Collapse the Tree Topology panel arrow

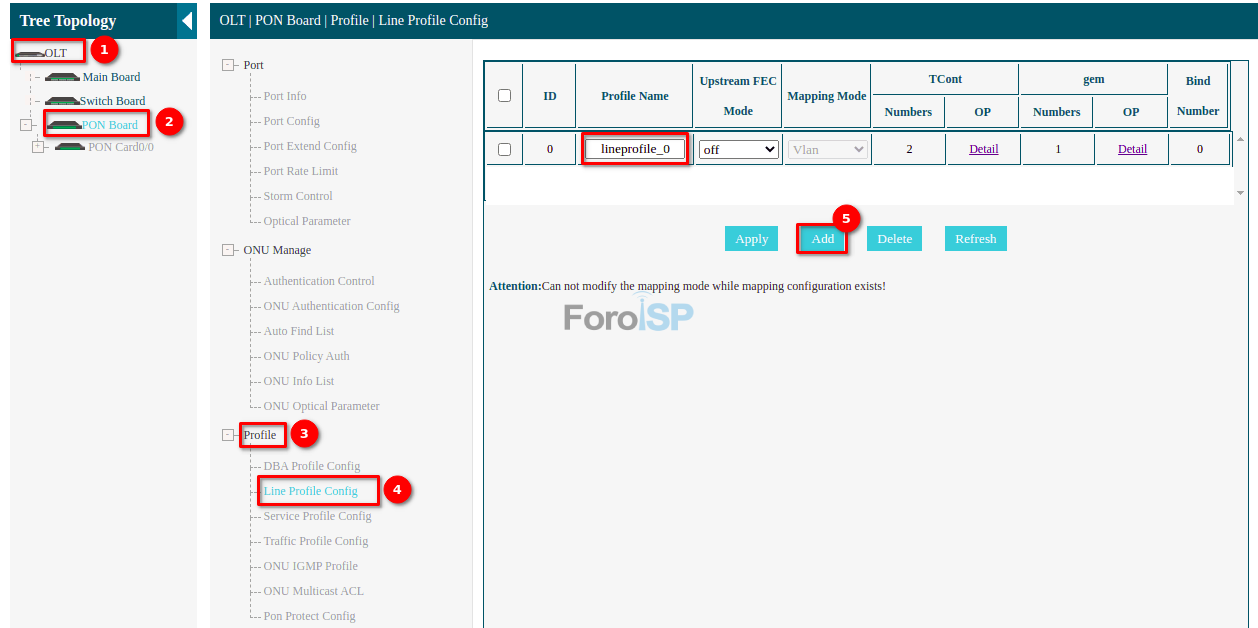pos(187,21)
